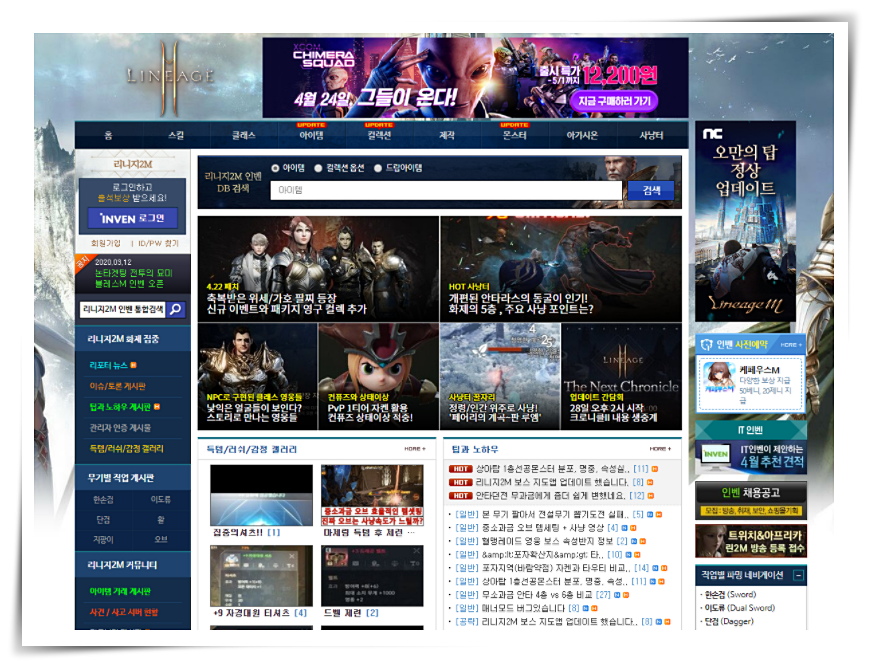The height and width of the screenshot is (668, 870).
Task: Open the 오브 class board
Action: (161, 539)
